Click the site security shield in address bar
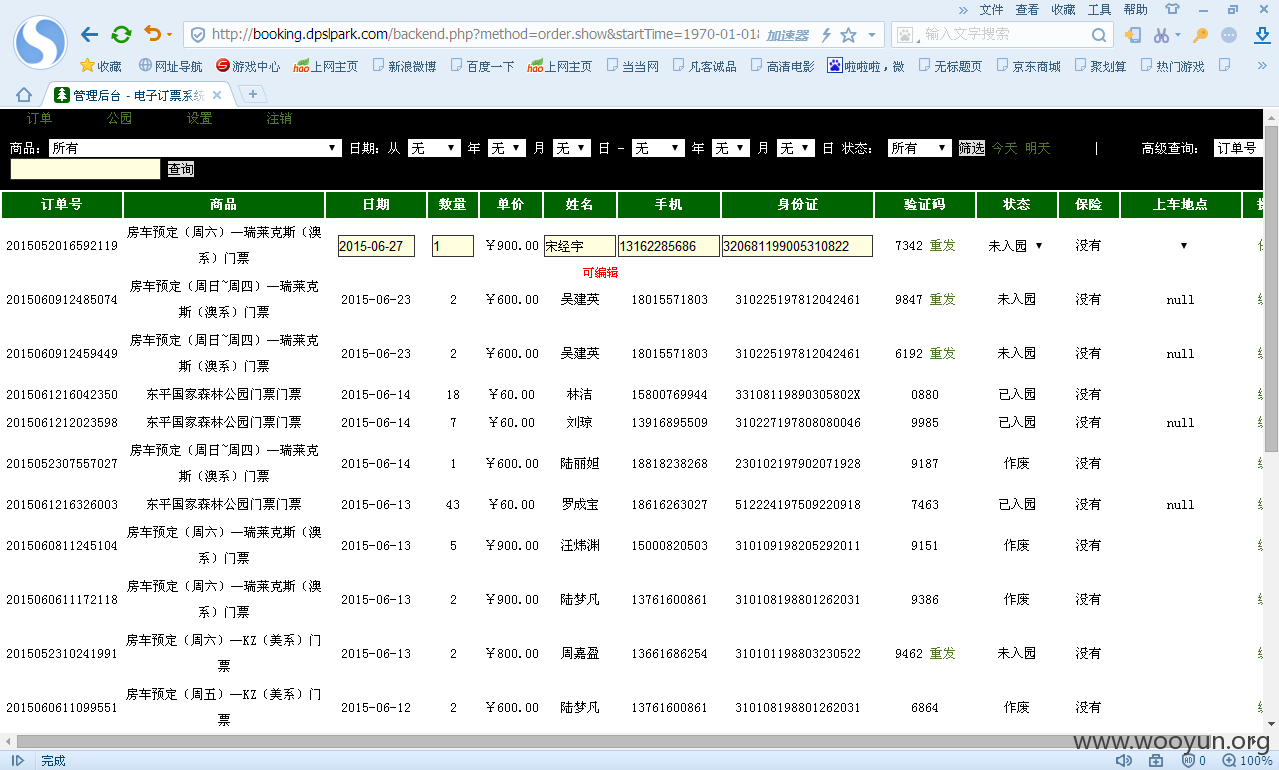 tap(198, 35)
